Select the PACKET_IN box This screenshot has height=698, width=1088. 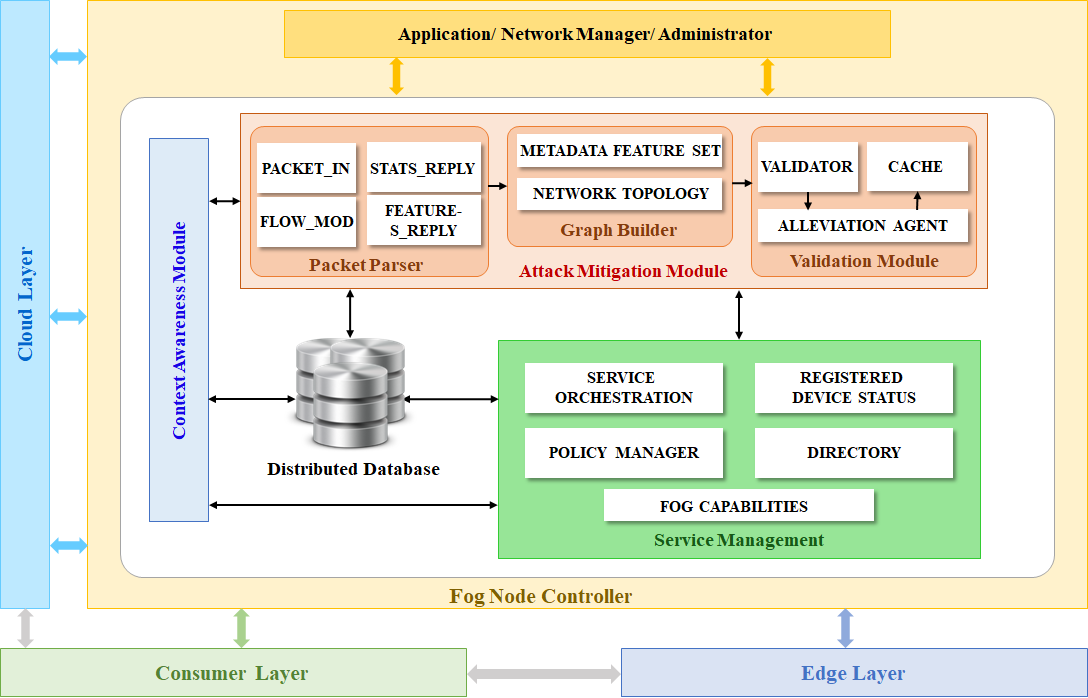306,168
